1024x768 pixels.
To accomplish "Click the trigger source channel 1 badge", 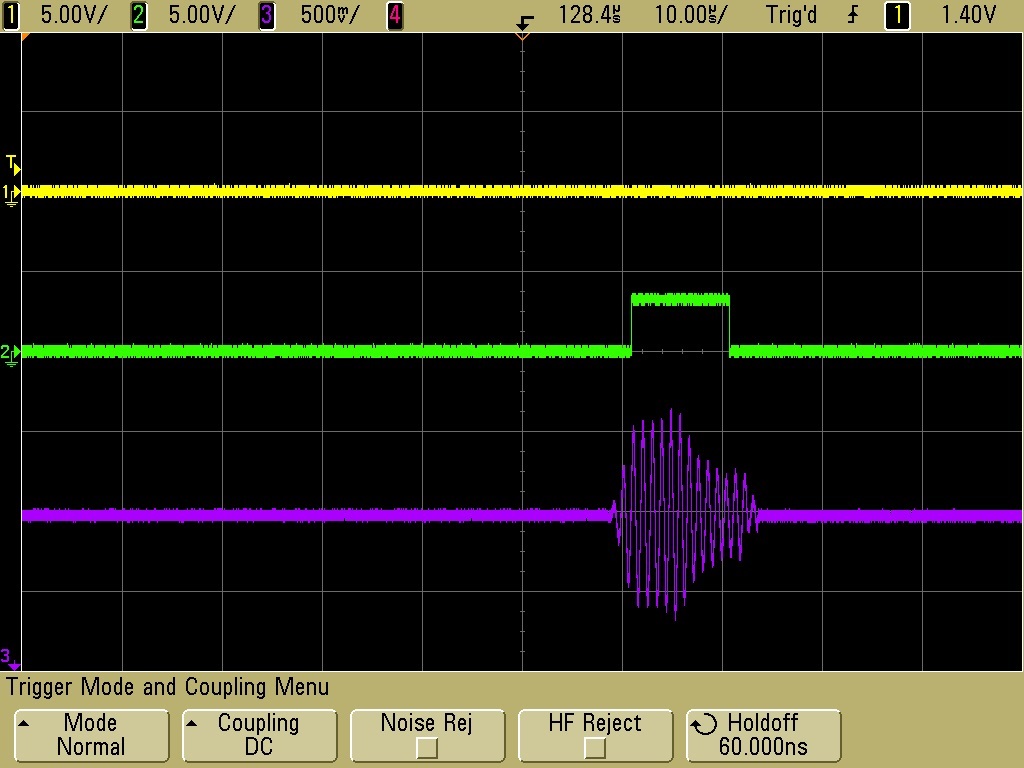I will (x=897, y=15).
